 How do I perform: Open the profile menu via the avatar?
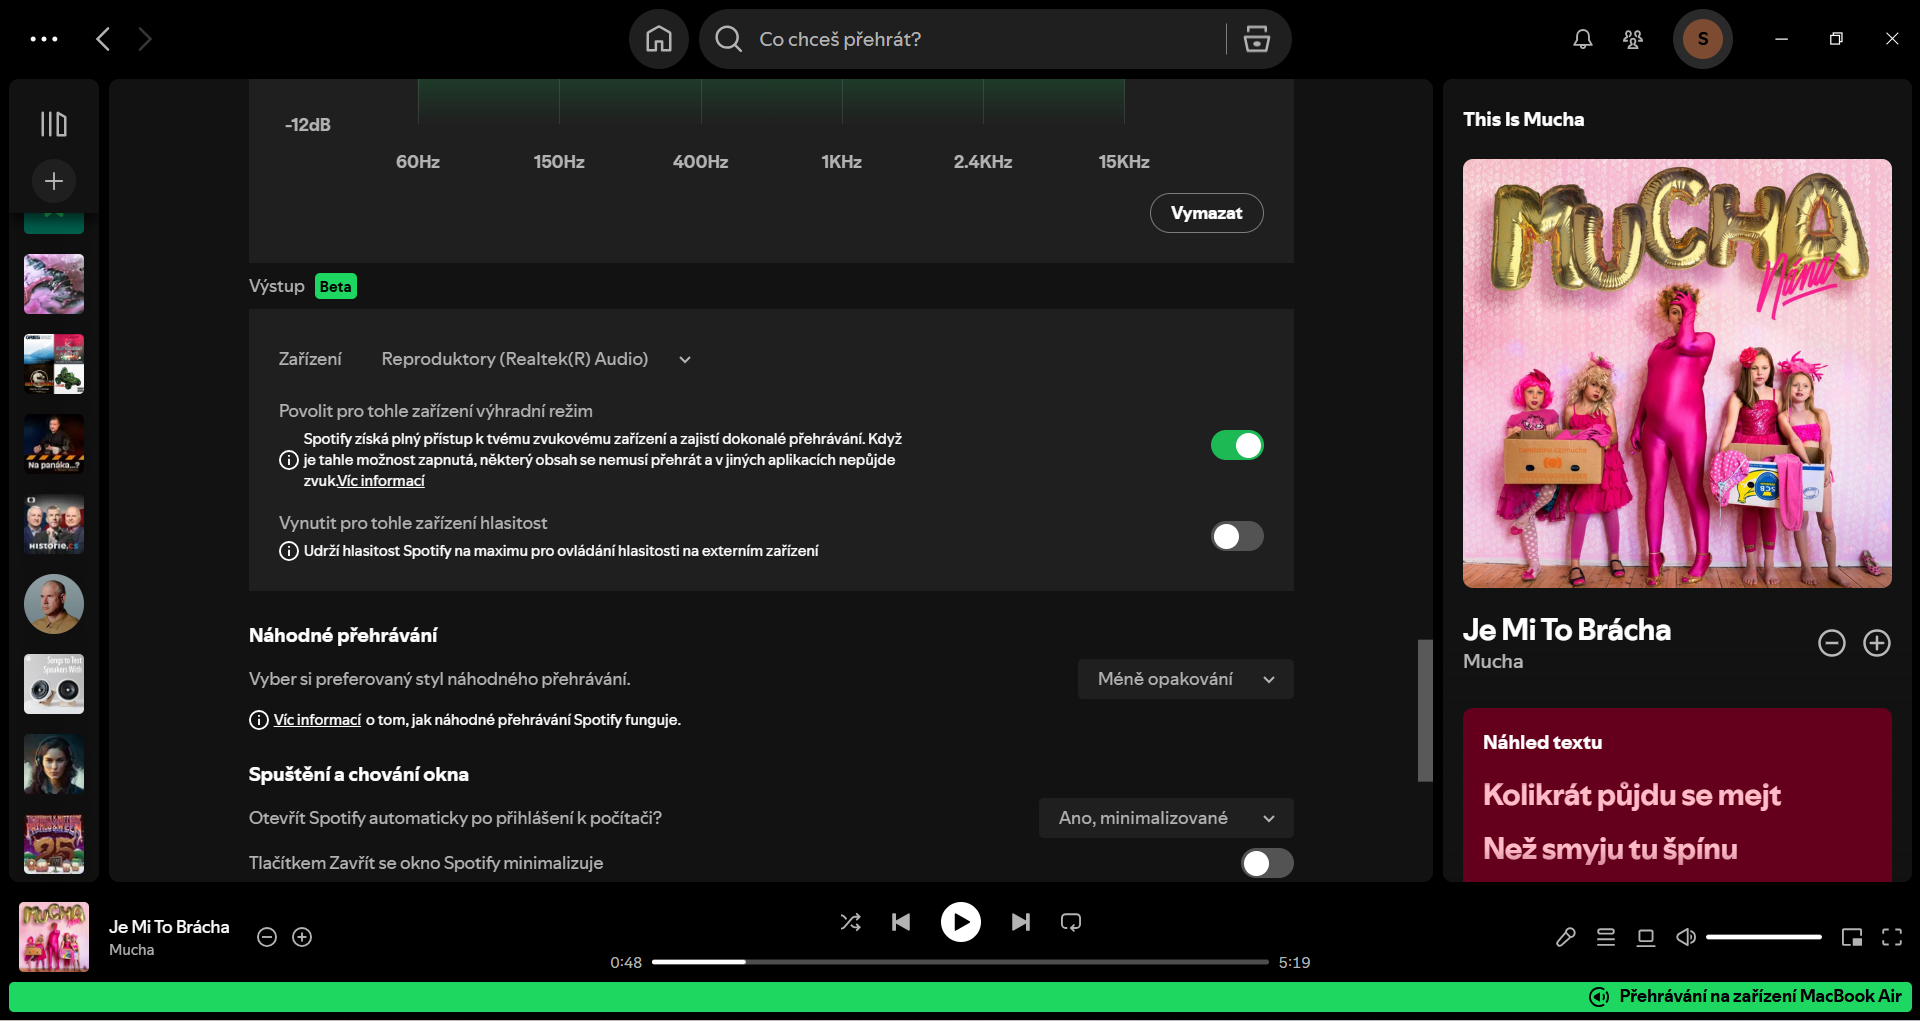point(1702,39)
